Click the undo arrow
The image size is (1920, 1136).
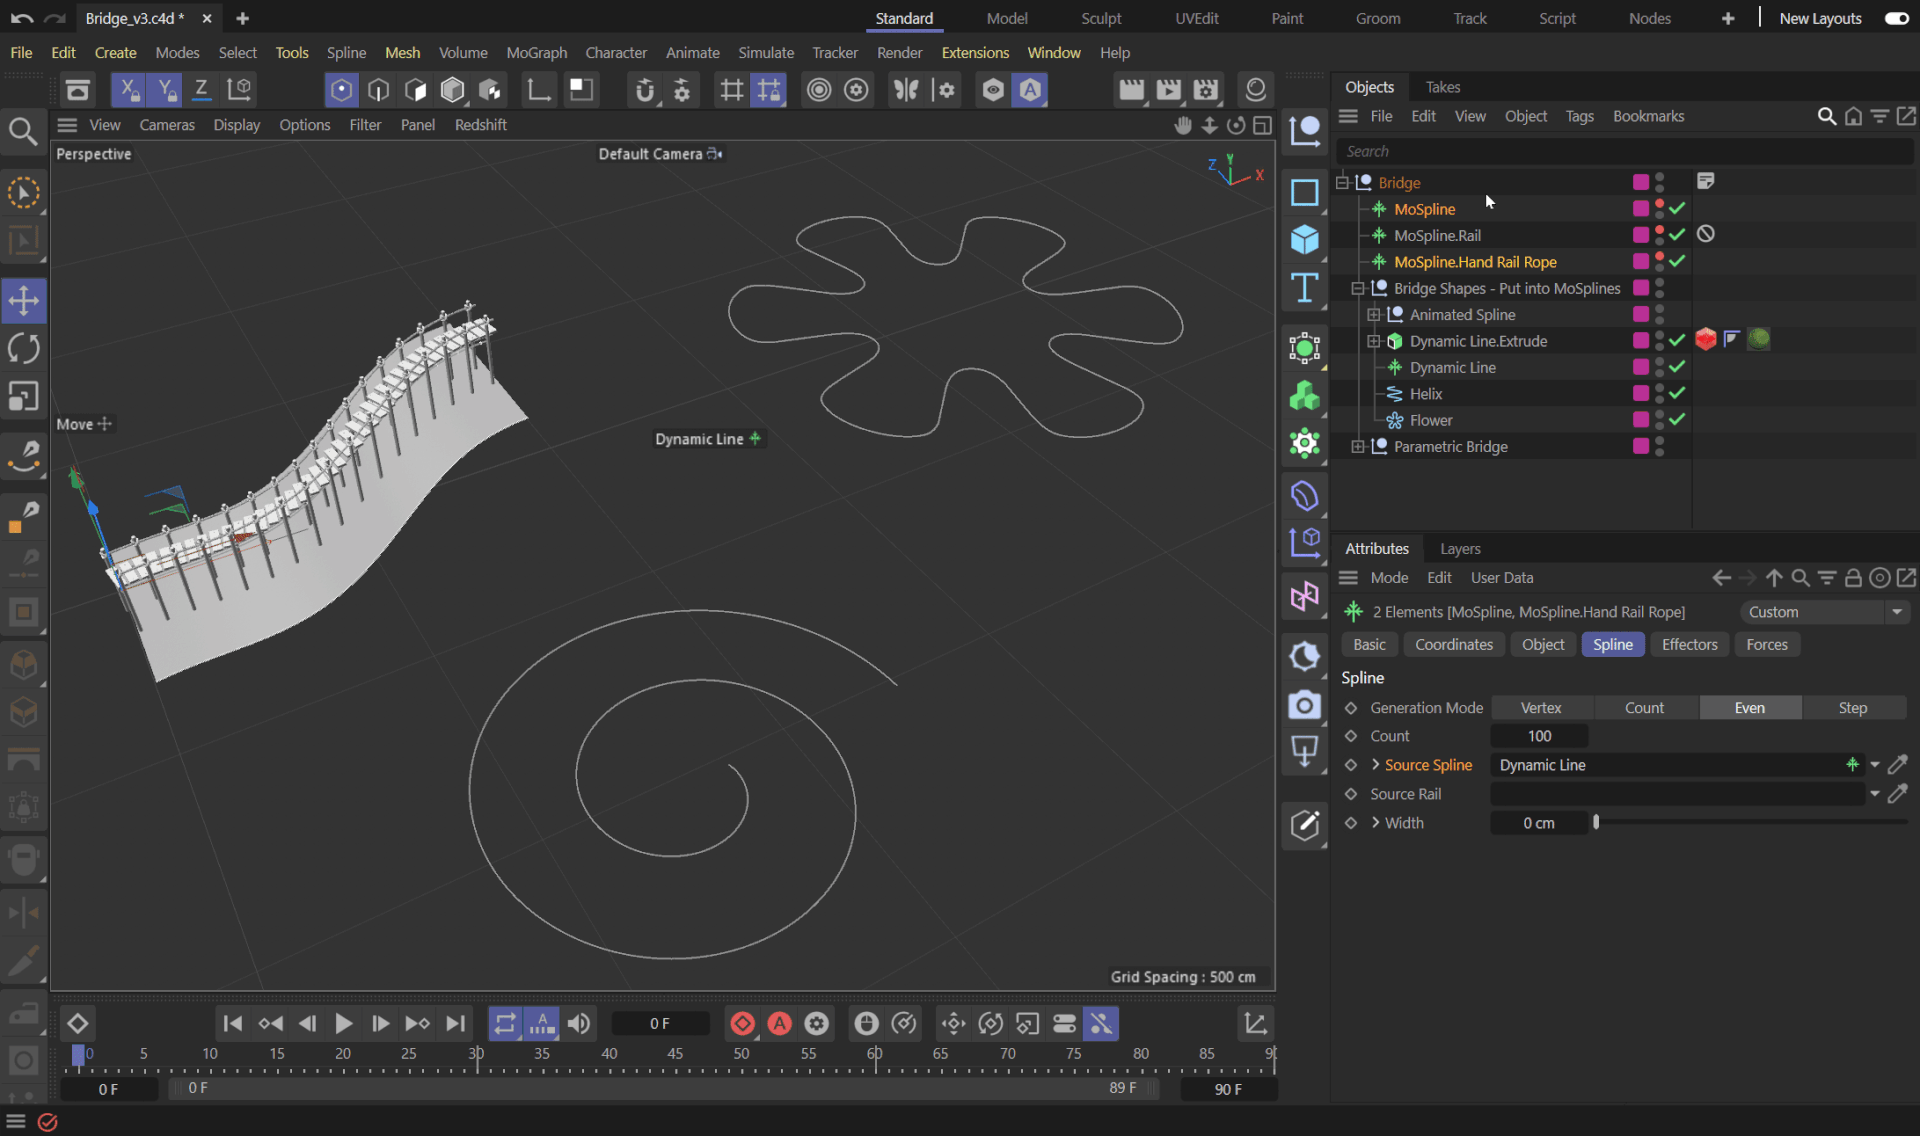pos(22,18)
